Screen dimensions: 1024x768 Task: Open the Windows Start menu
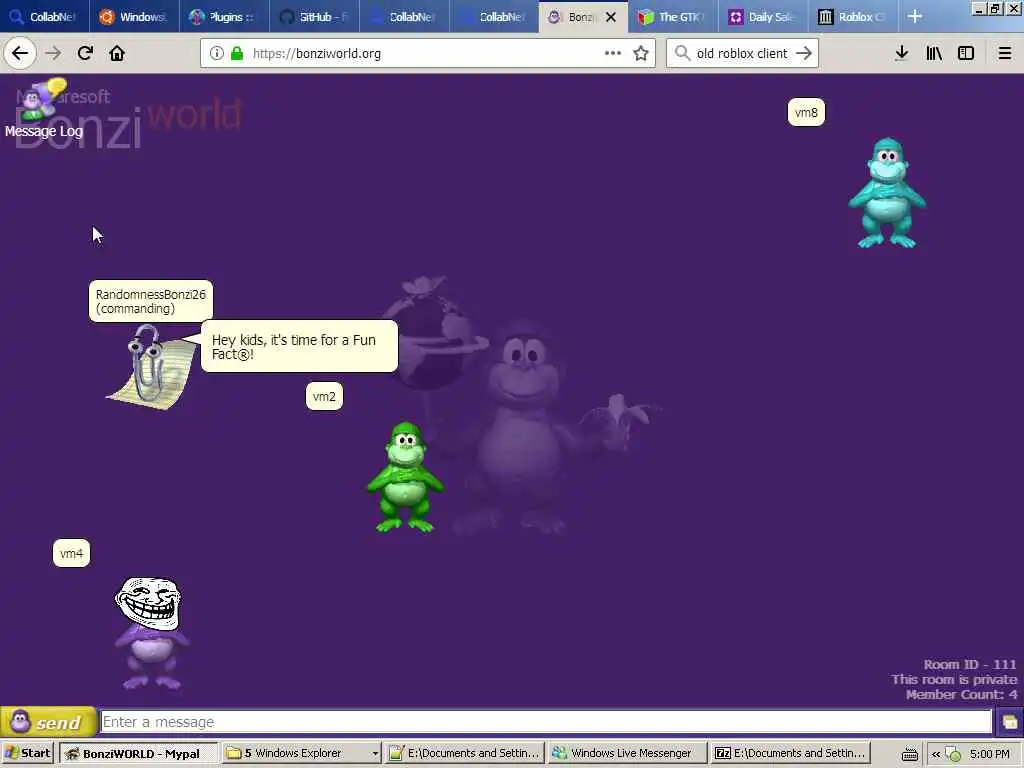coord(27,753)
